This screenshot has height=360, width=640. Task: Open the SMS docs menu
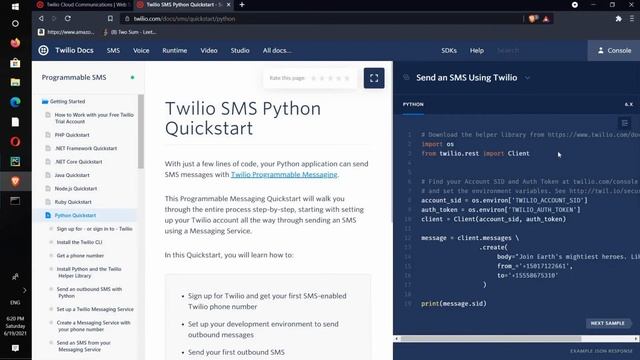click(113, 50)
